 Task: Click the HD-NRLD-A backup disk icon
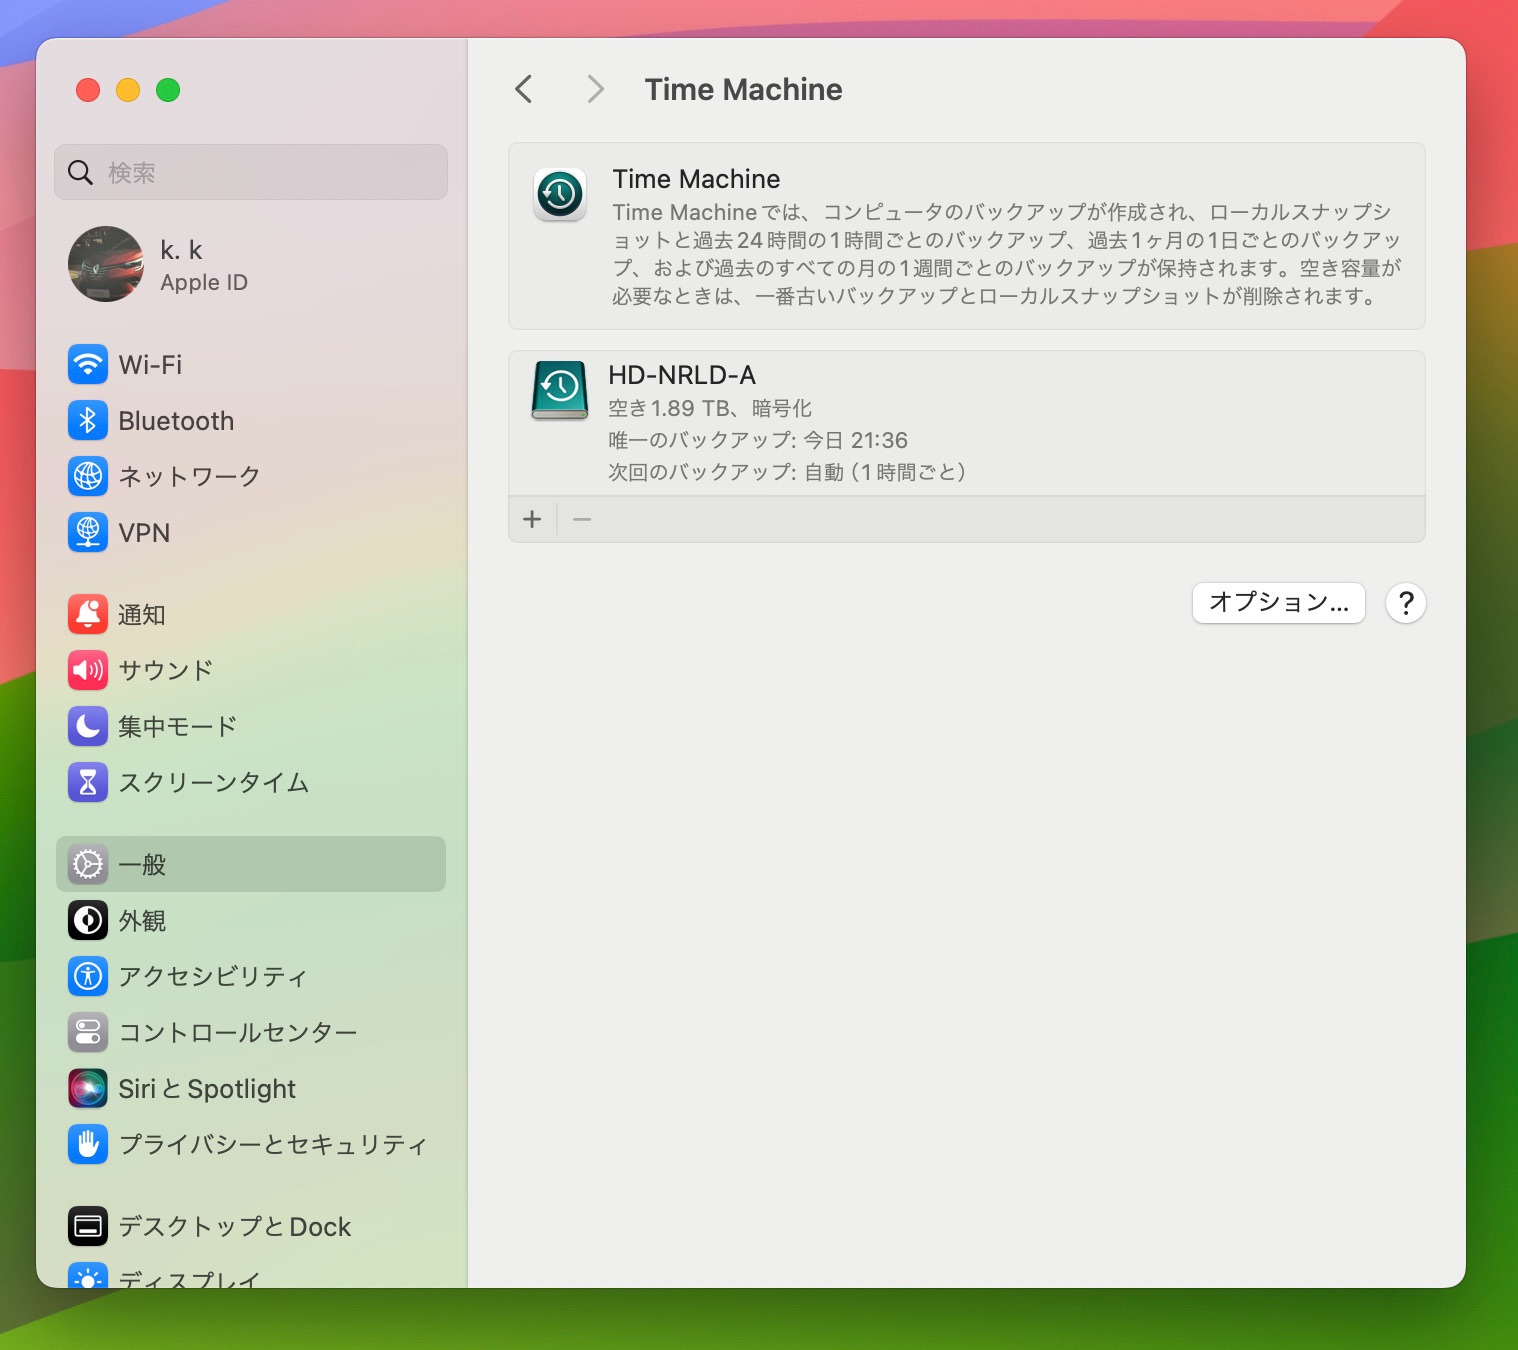click(x=560, y=390)
